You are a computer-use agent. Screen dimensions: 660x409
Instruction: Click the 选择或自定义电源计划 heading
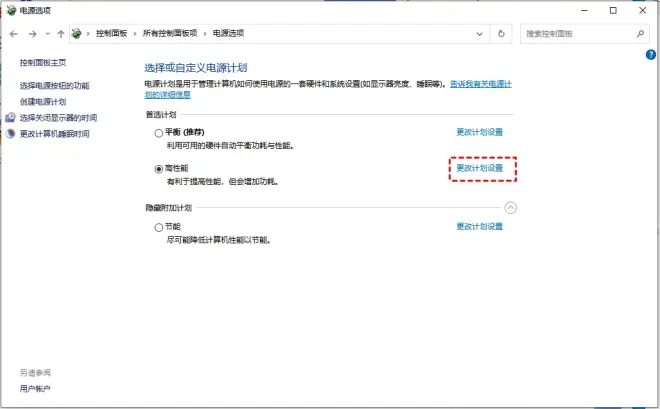point(196,68)
